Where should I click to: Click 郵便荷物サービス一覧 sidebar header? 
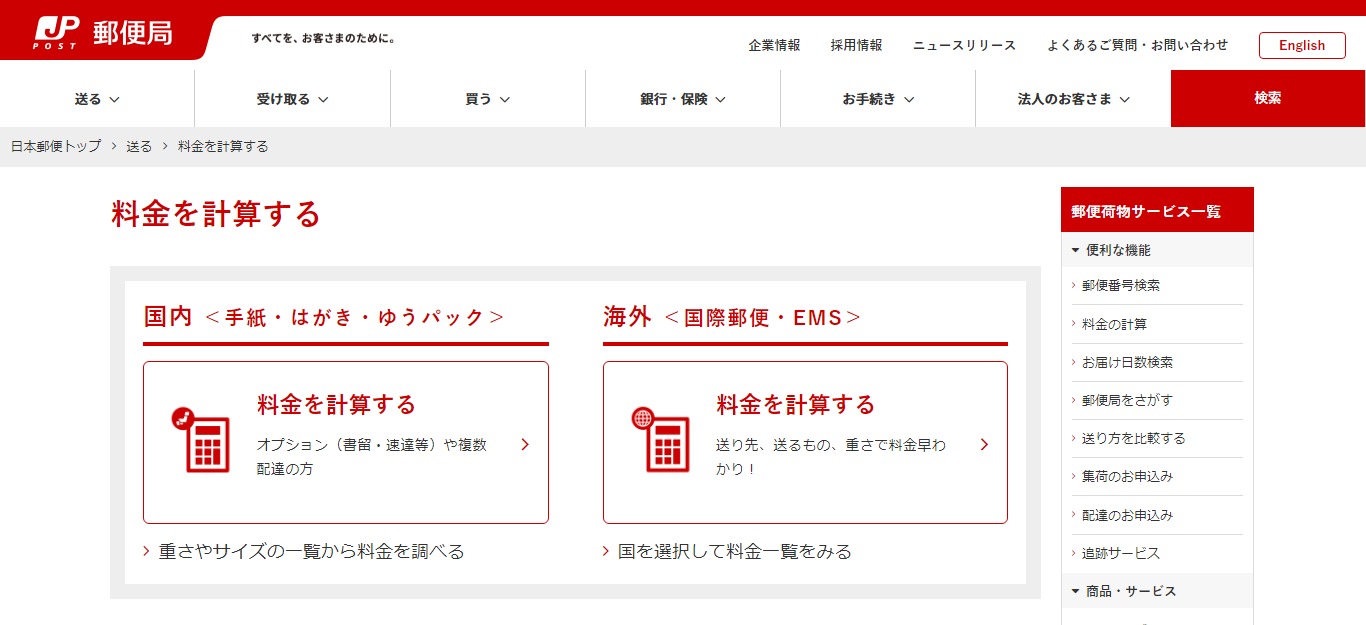pyautogui.click(x=1157, y=211)
